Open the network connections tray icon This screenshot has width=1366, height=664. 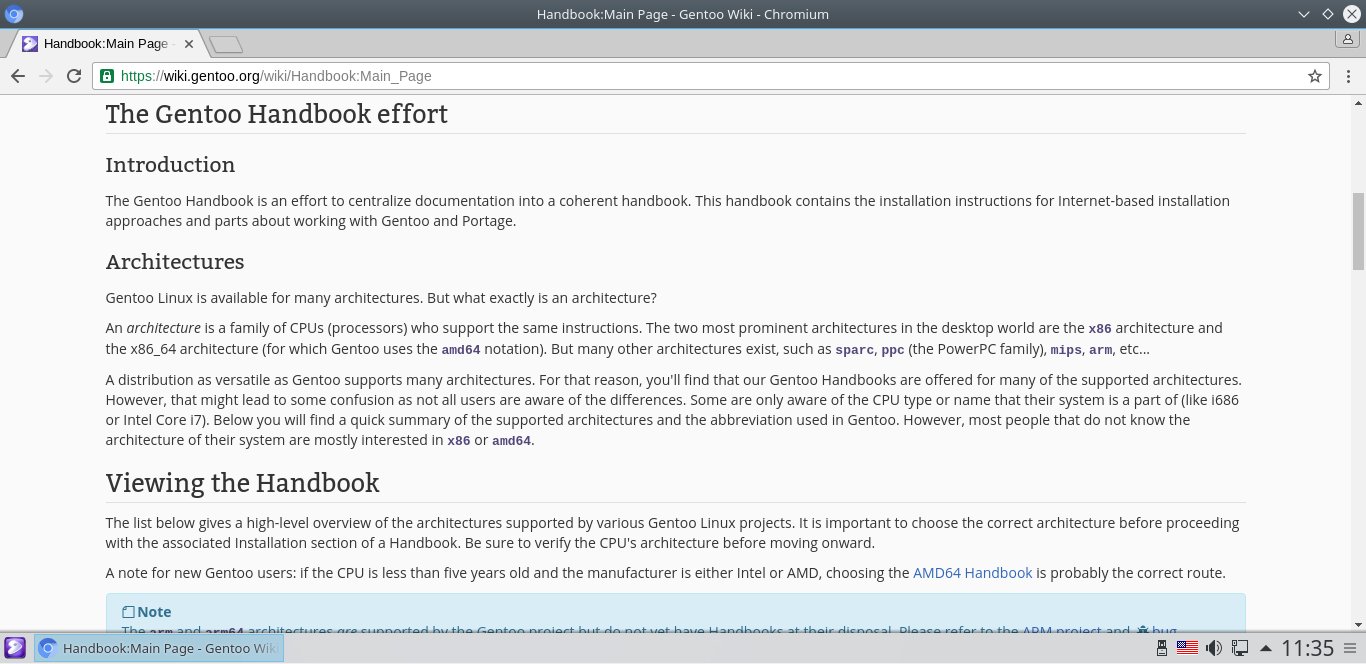click(x=1239, y=648)
